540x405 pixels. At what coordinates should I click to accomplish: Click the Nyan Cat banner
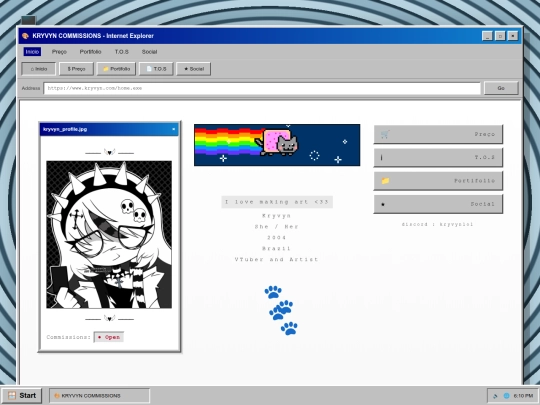pyautogui.click(x=277, y=145)
